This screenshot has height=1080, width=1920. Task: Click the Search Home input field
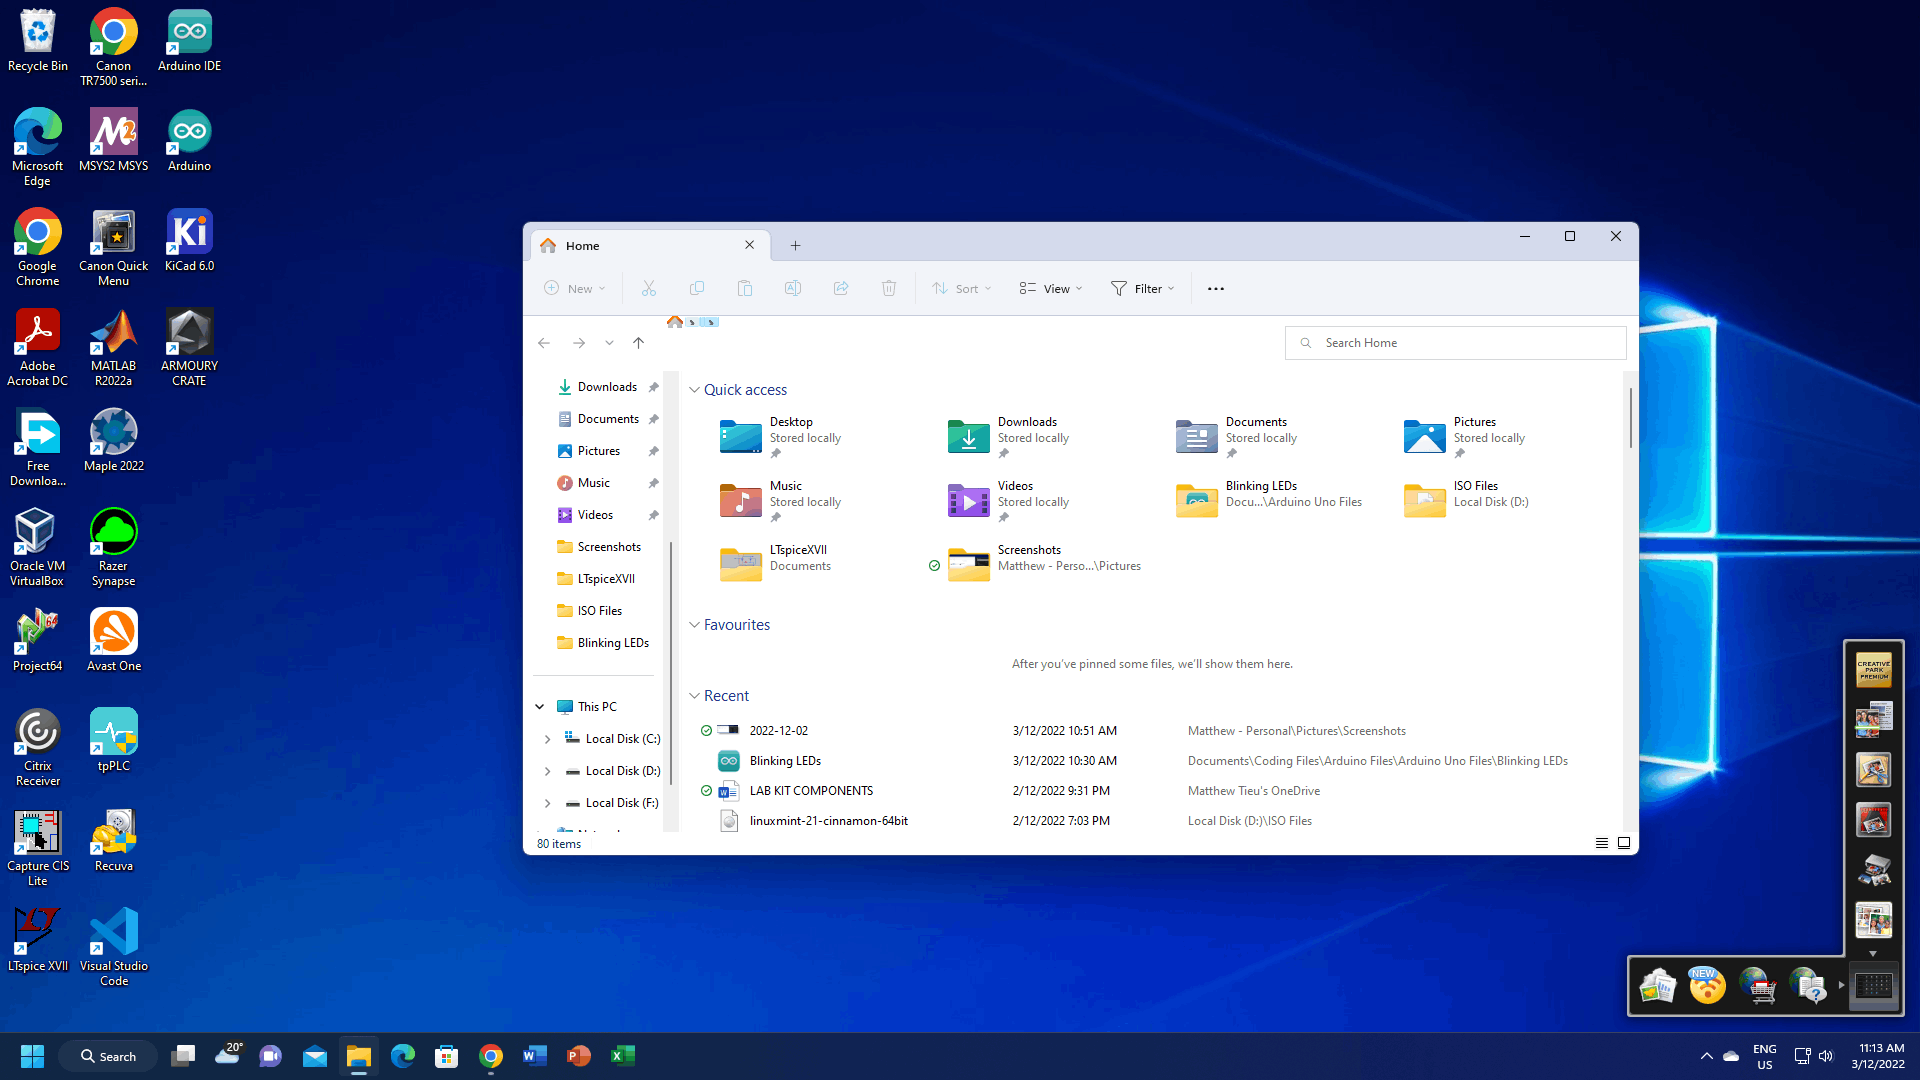(1455, 343)
